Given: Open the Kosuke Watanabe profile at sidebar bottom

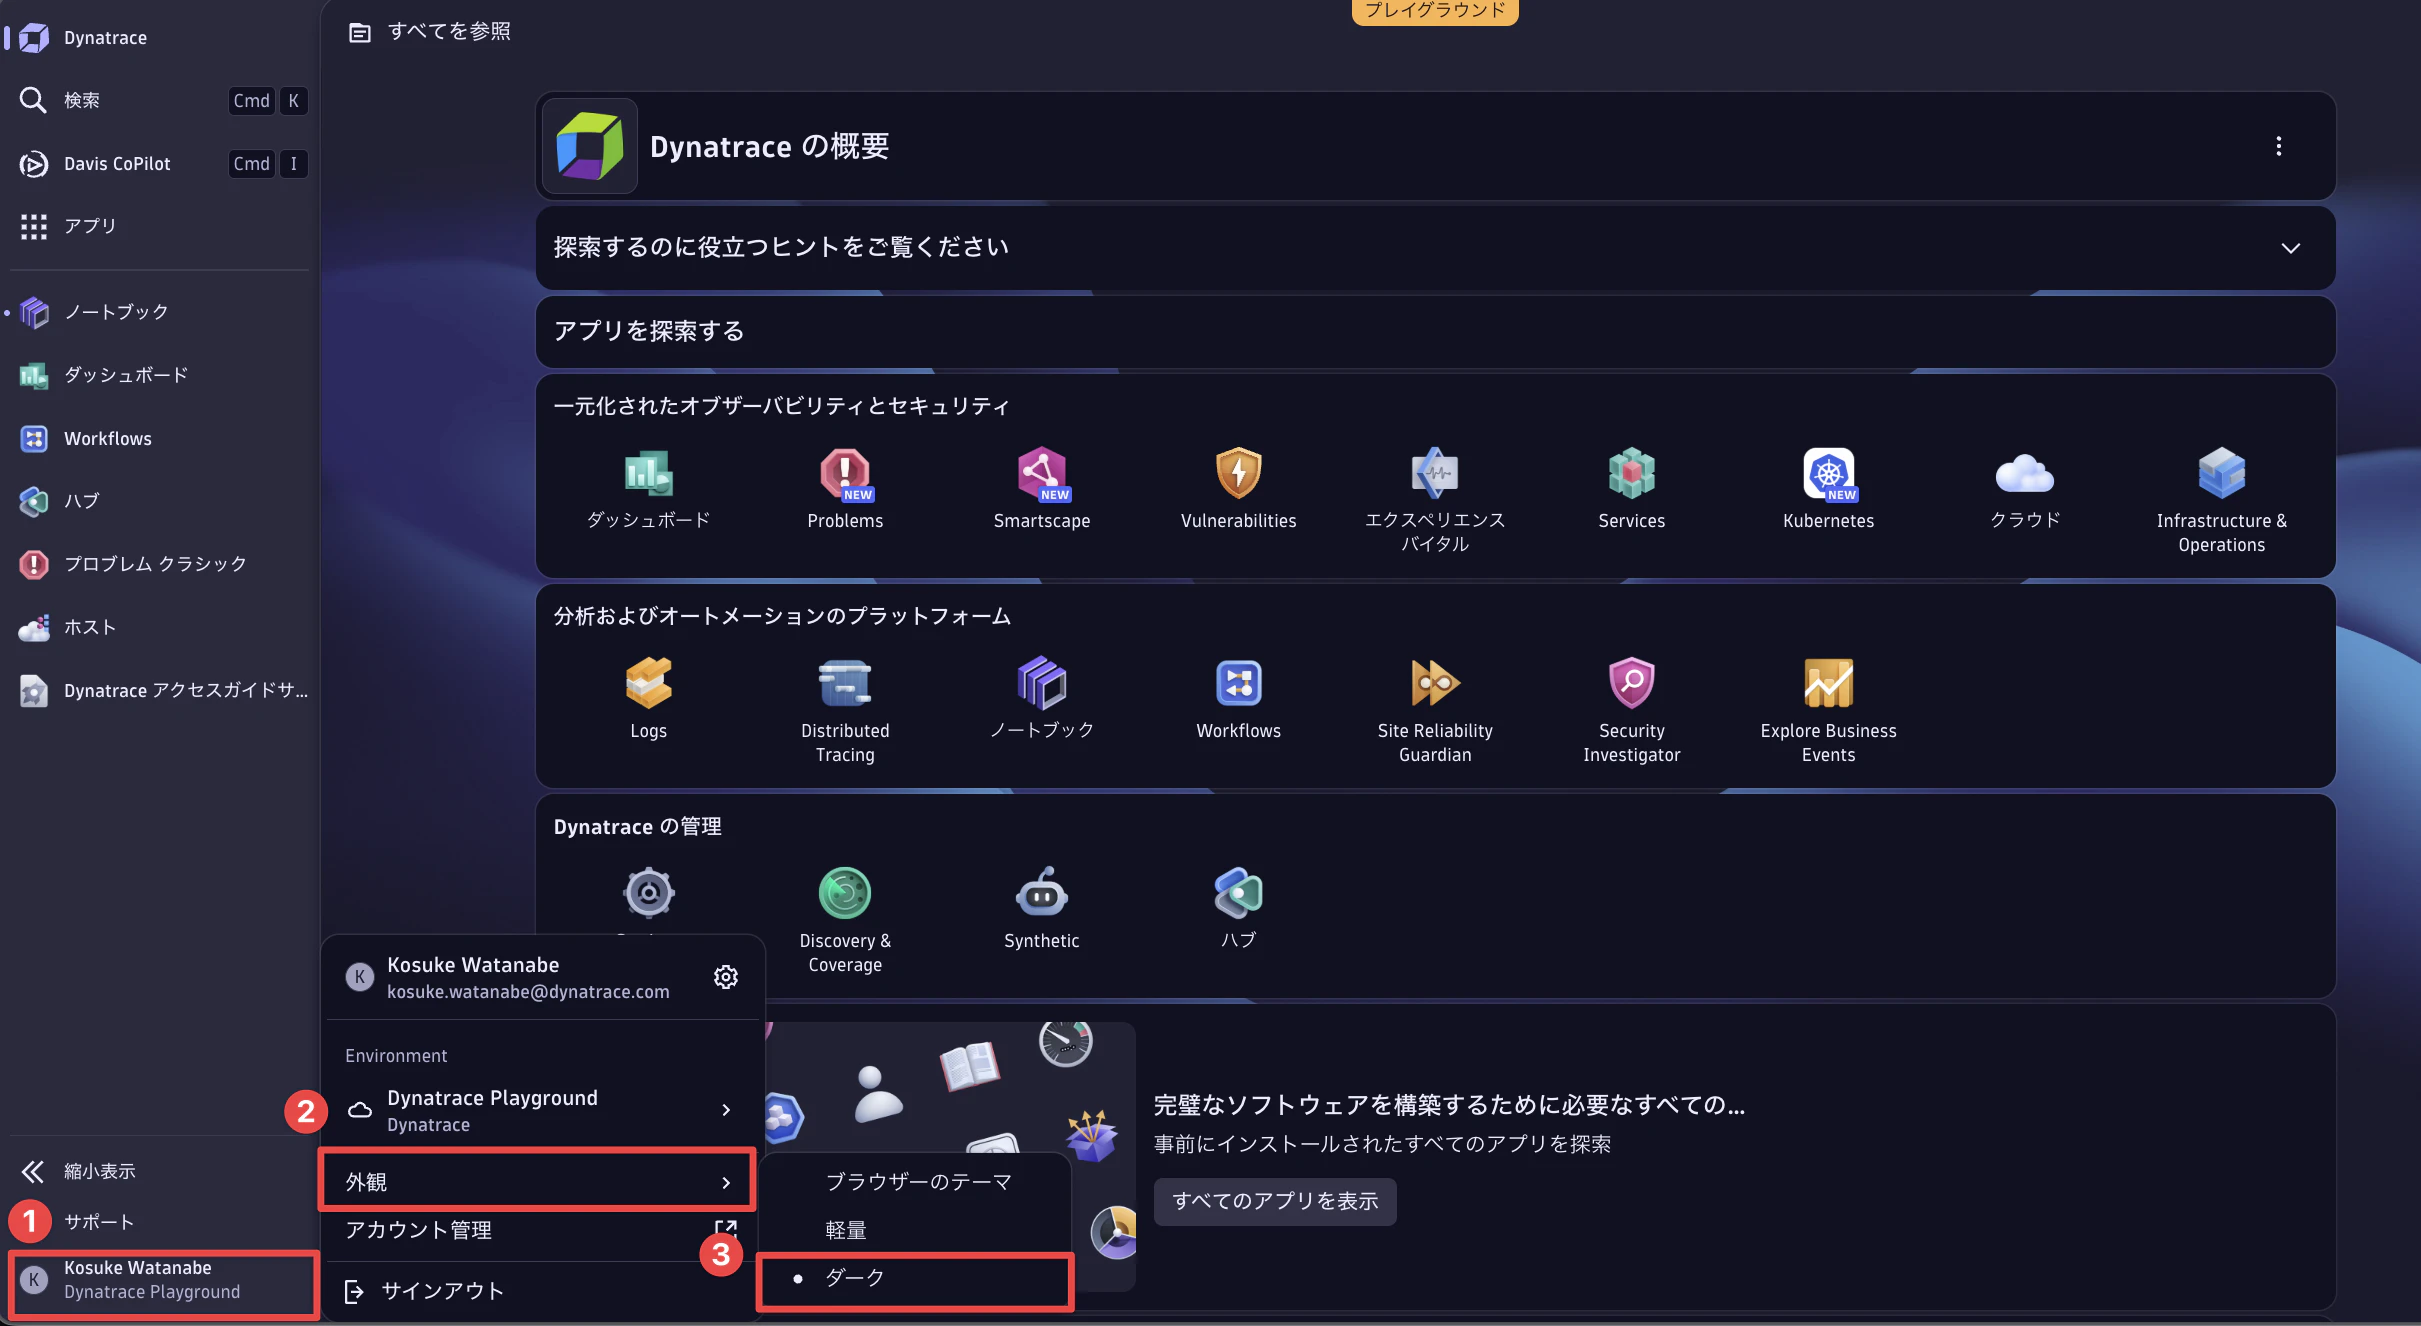Looking at the screenshot, I should coord(163,1280).
